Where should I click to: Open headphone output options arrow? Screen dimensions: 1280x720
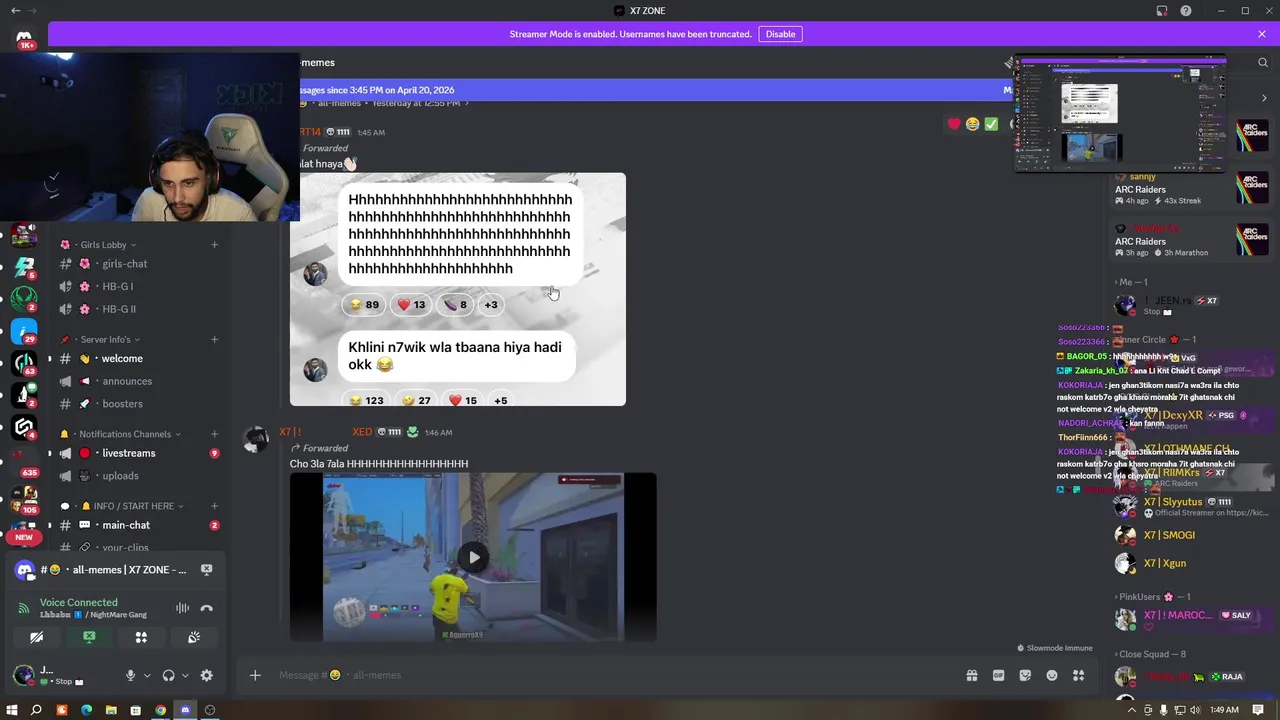pyautogui.click(x=185, y=675)
